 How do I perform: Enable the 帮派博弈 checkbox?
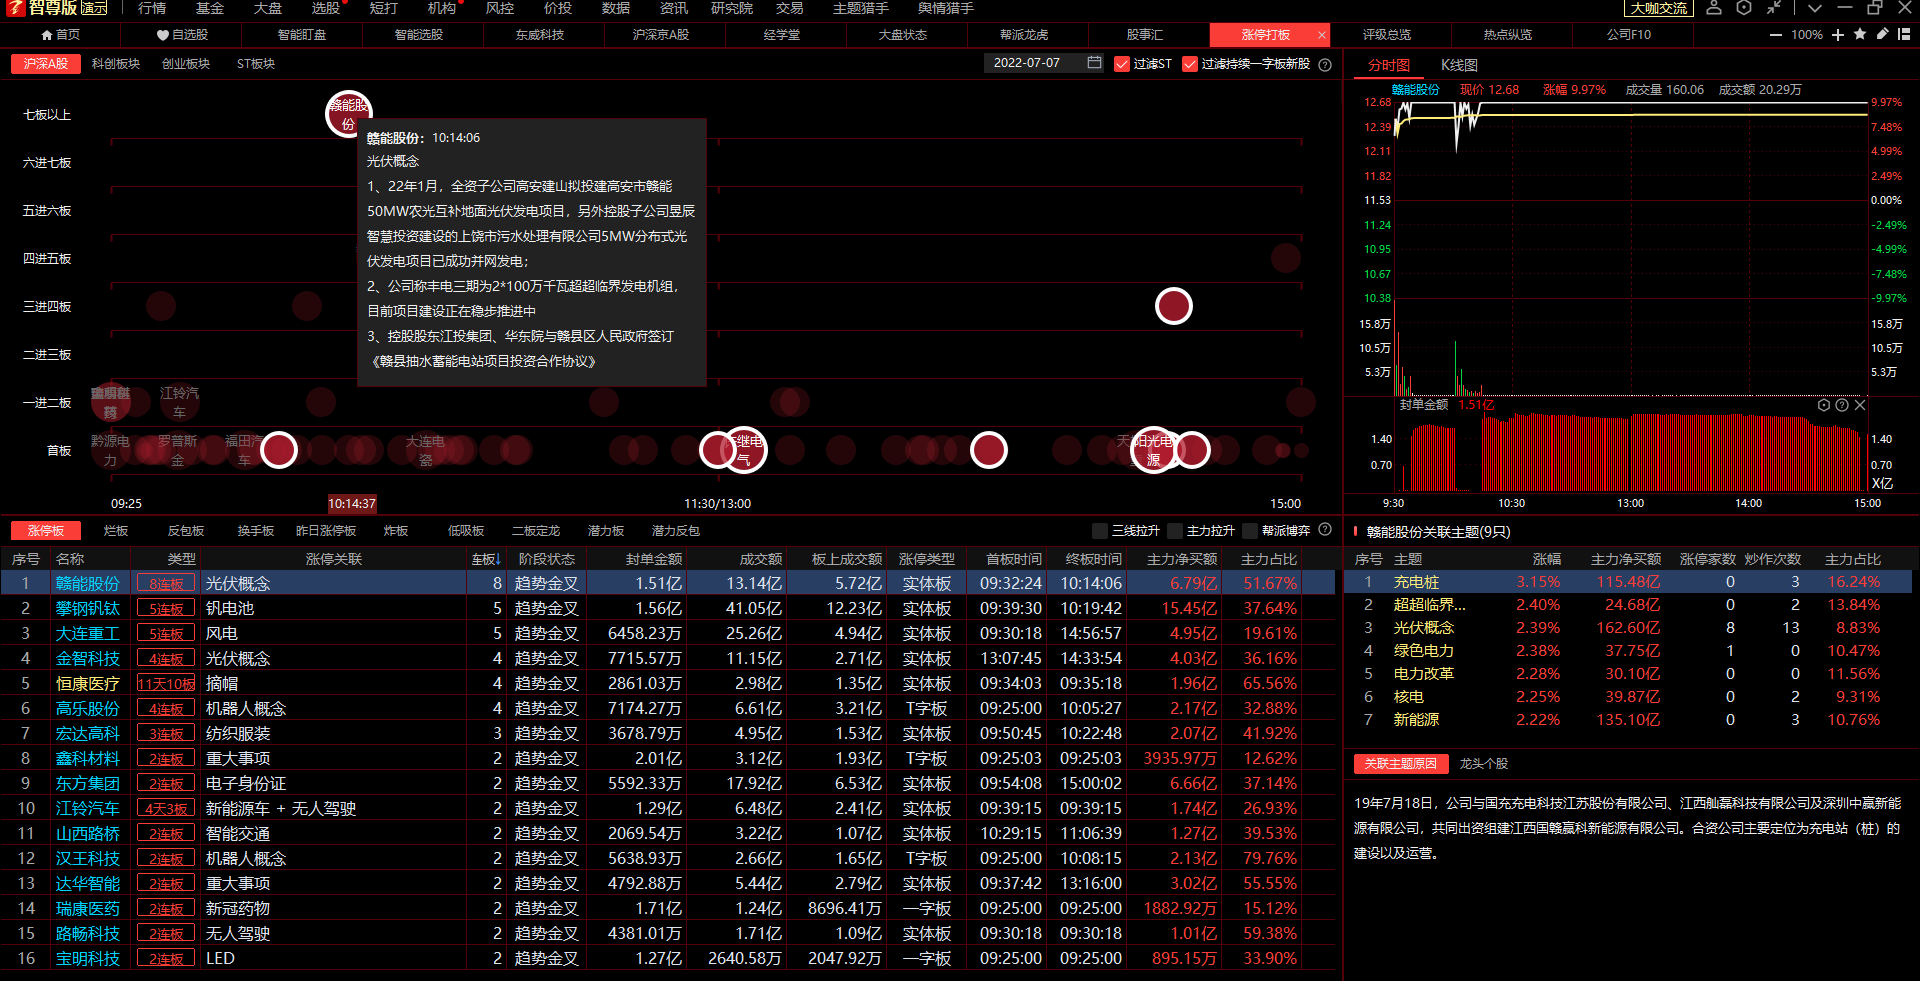click(1250, 531)
